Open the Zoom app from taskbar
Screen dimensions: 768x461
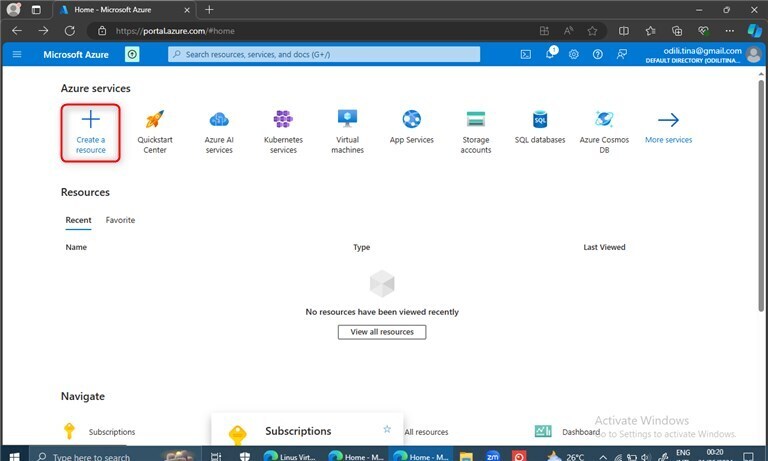[x=493, y=457]
